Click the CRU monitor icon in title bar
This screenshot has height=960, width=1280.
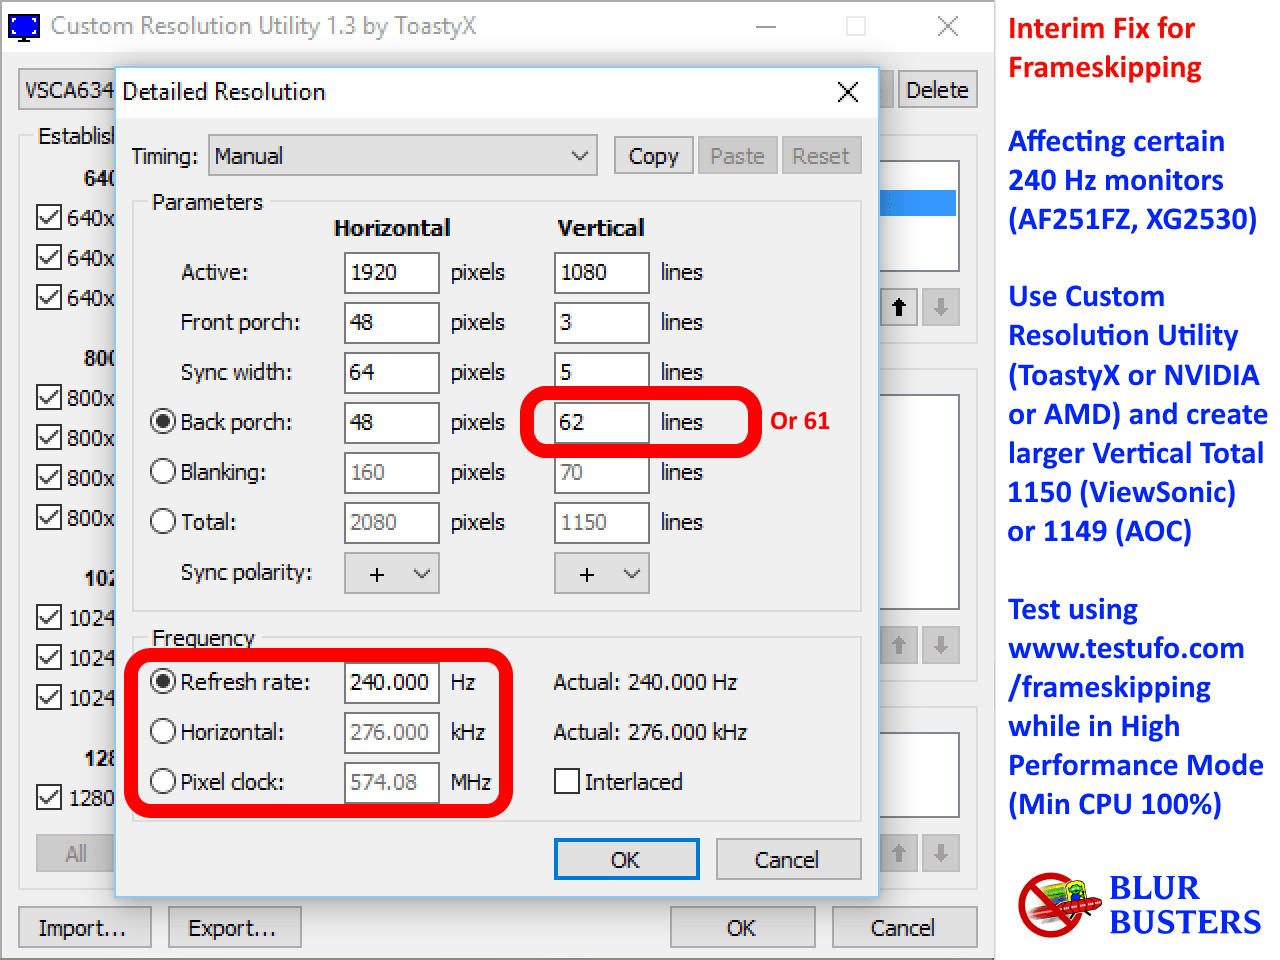pyautogui.click(x=24, y=26)
